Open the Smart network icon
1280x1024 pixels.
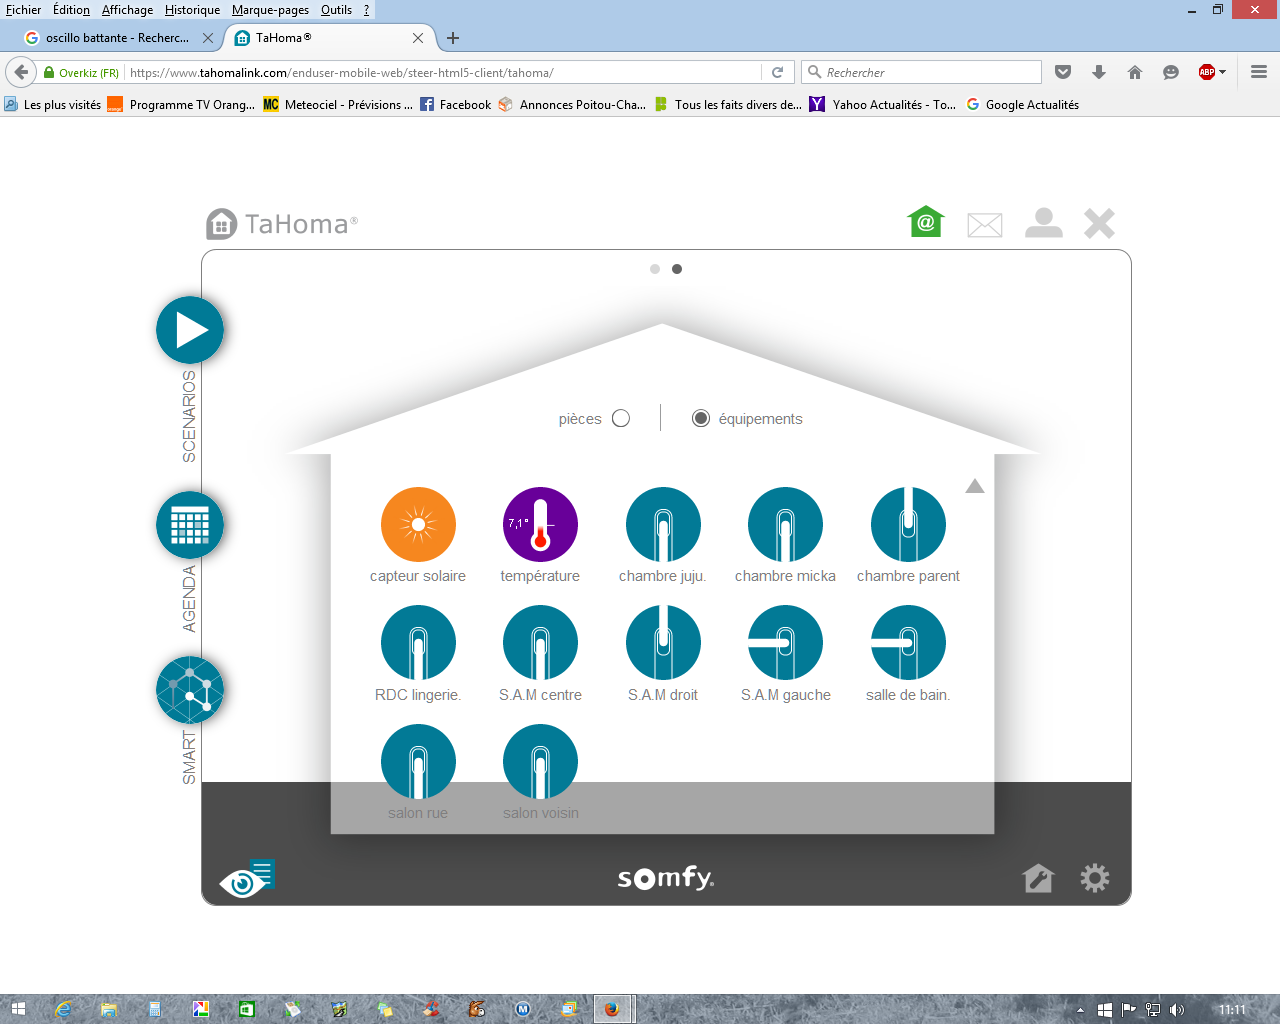190,690
